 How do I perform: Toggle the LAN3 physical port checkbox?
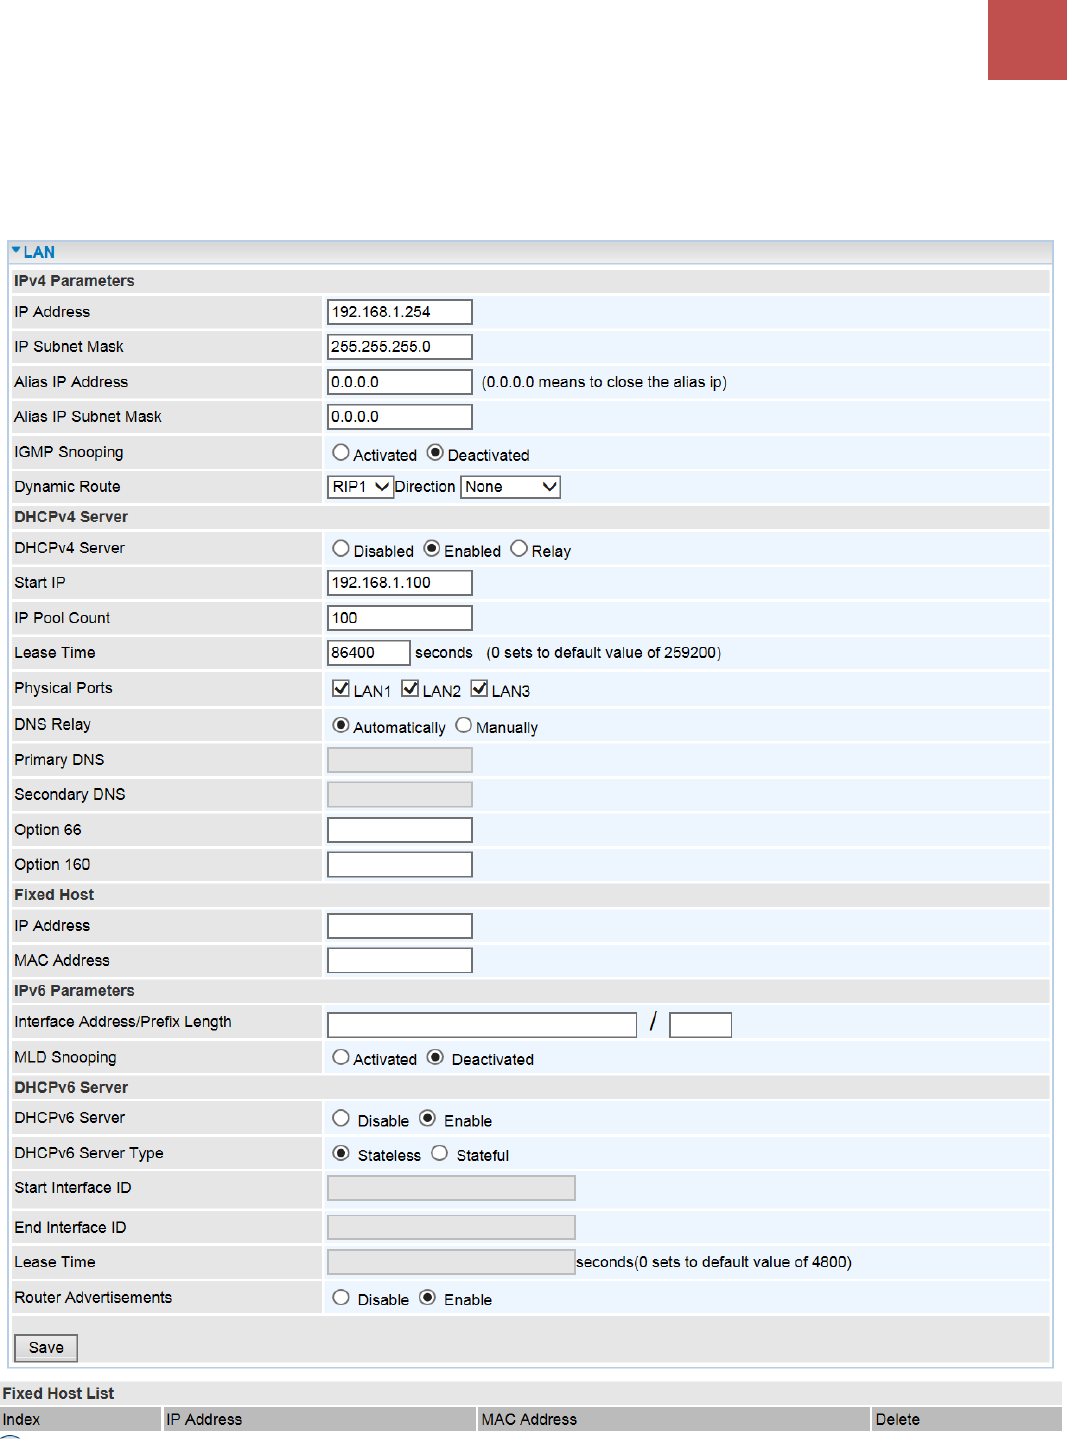(479, 689)
